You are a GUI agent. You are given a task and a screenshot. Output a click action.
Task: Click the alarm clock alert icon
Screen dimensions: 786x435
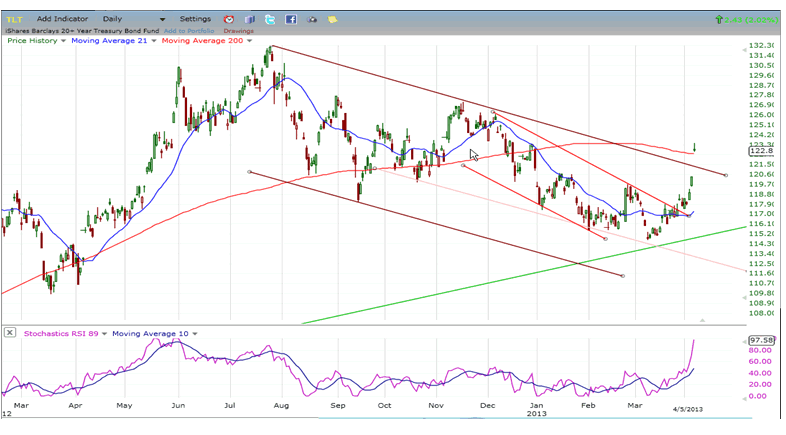coord(229,19)
